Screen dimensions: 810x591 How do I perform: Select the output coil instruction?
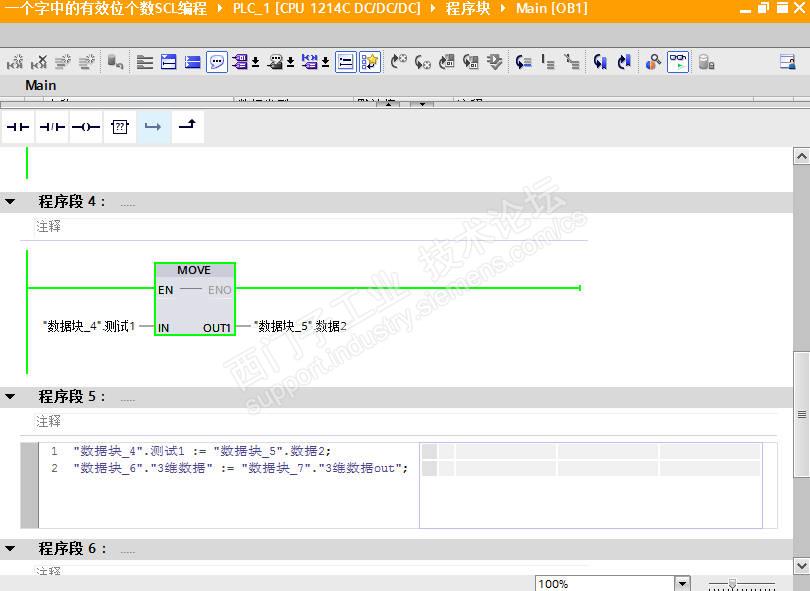point(86,127)
